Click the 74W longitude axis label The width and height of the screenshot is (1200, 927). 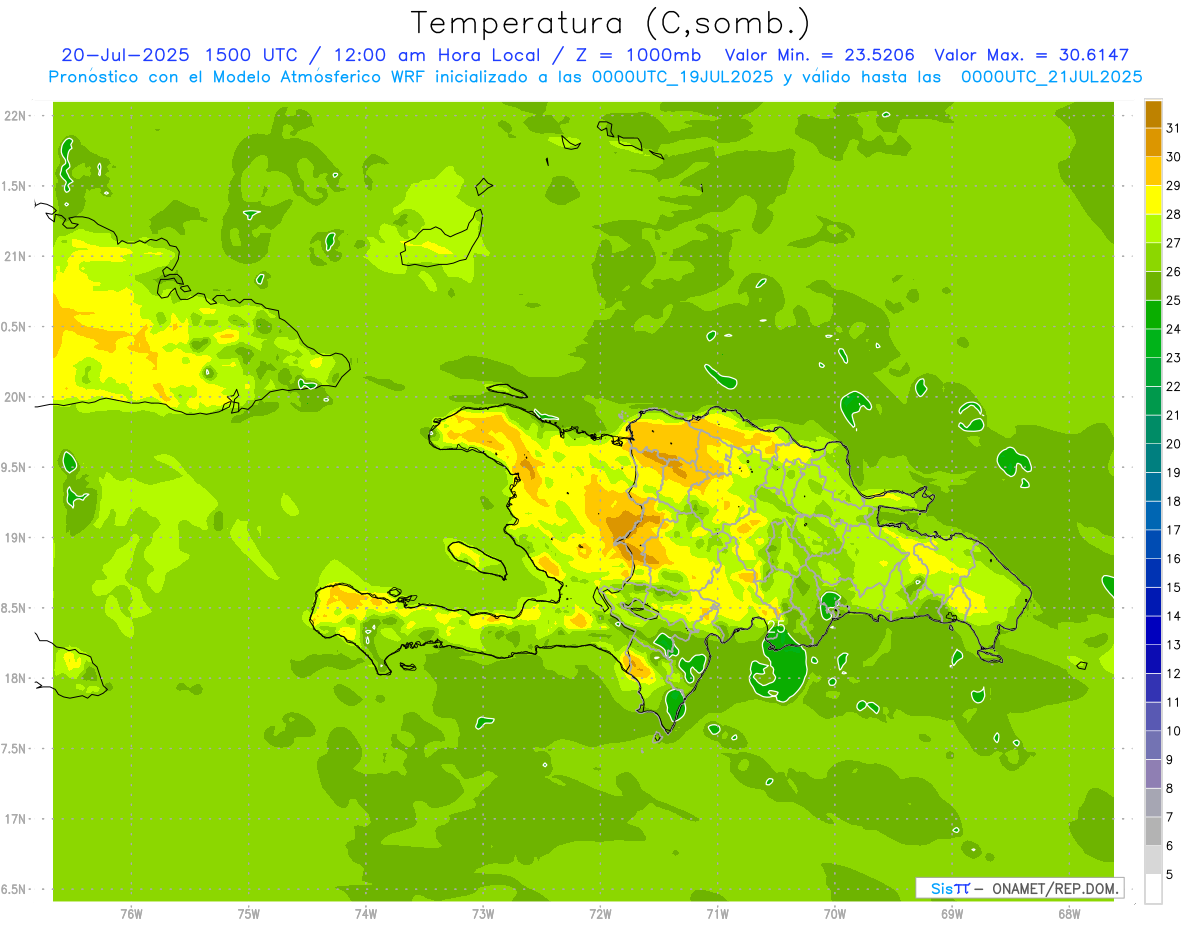click(x=366, y=913)
